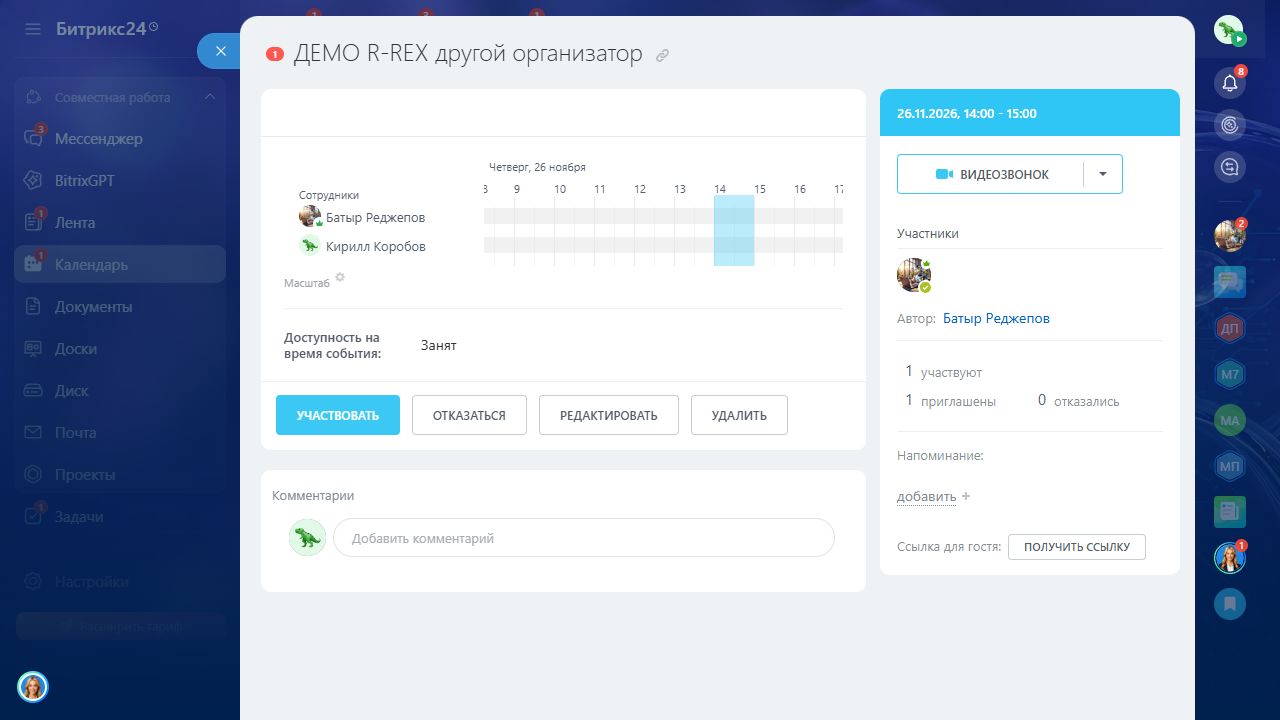
Task: Click the bookmark icon in right bar
Action: click(1230, 604)
